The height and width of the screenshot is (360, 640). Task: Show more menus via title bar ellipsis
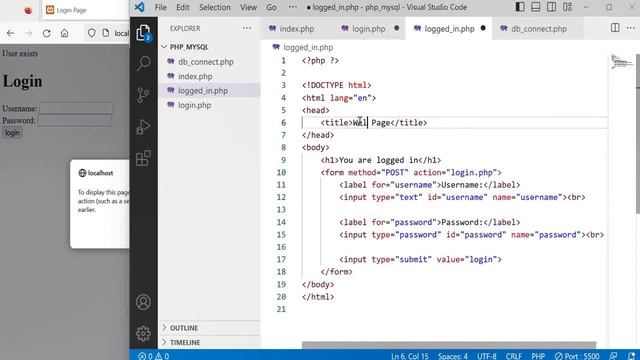pyautogui.click(x=293, y=7)
